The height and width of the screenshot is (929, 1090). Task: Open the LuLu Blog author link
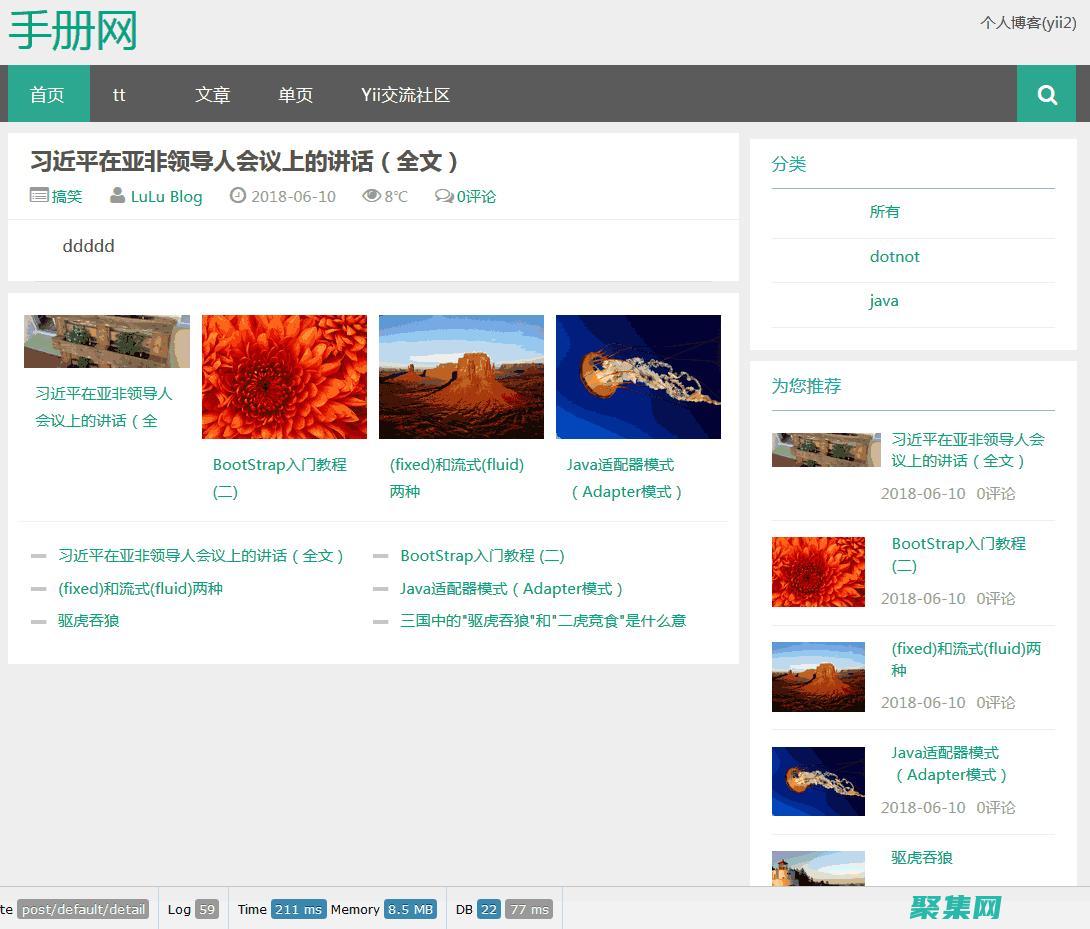(166, 196)
